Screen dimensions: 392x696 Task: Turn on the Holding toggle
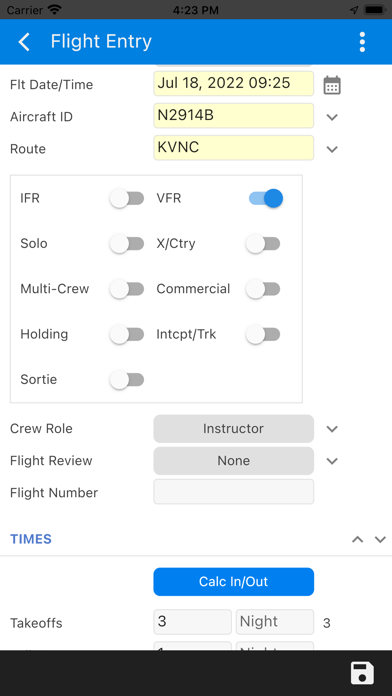click(127, 334)
